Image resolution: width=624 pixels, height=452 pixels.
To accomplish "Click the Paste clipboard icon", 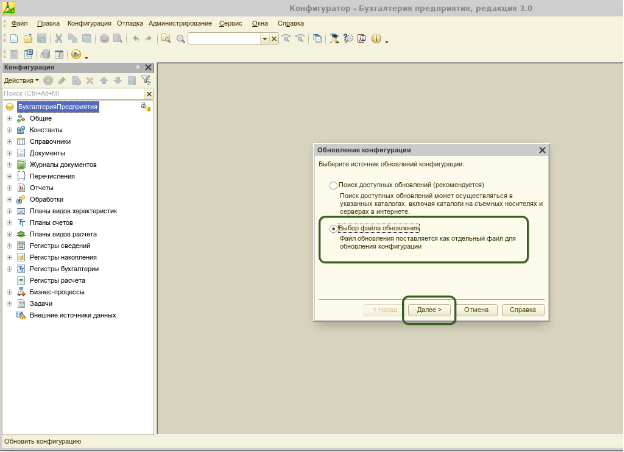I will pyautogui.click(x=86, y=39).
